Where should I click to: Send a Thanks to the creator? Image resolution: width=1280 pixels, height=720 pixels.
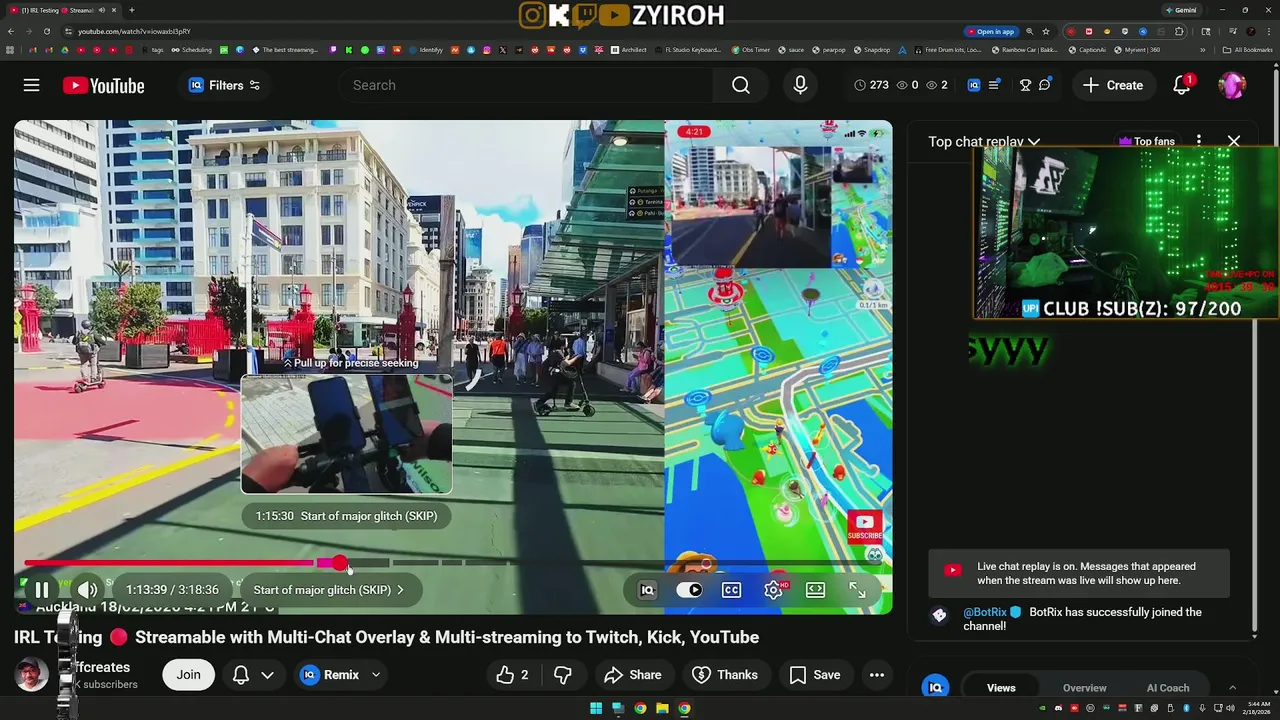click(x=725, y=675)
